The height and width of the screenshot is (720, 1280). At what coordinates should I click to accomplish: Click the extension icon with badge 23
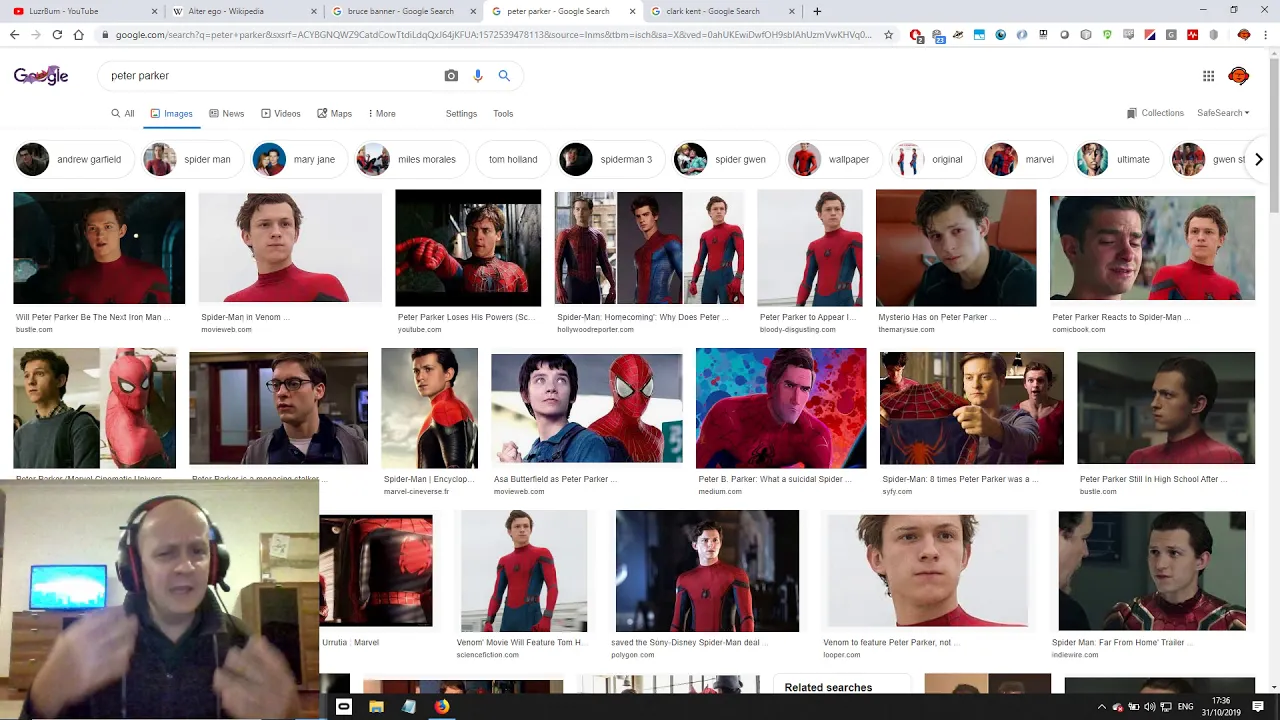click(x=937, y=35)
